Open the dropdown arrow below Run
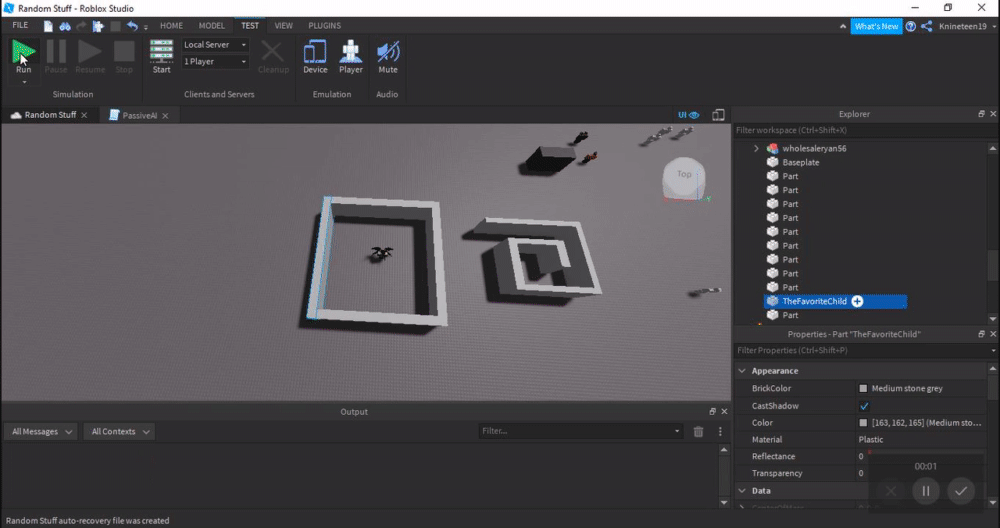The image size is (1000, 528). 24,82
